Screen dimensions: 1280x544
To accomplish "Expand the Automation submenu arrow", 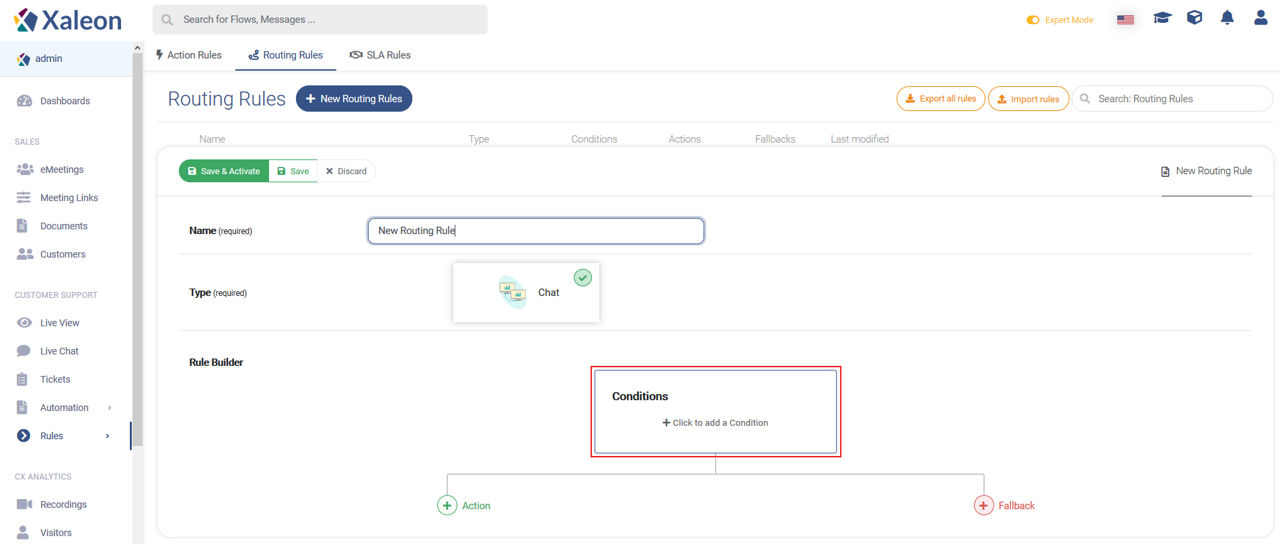I will pos(109,408).
